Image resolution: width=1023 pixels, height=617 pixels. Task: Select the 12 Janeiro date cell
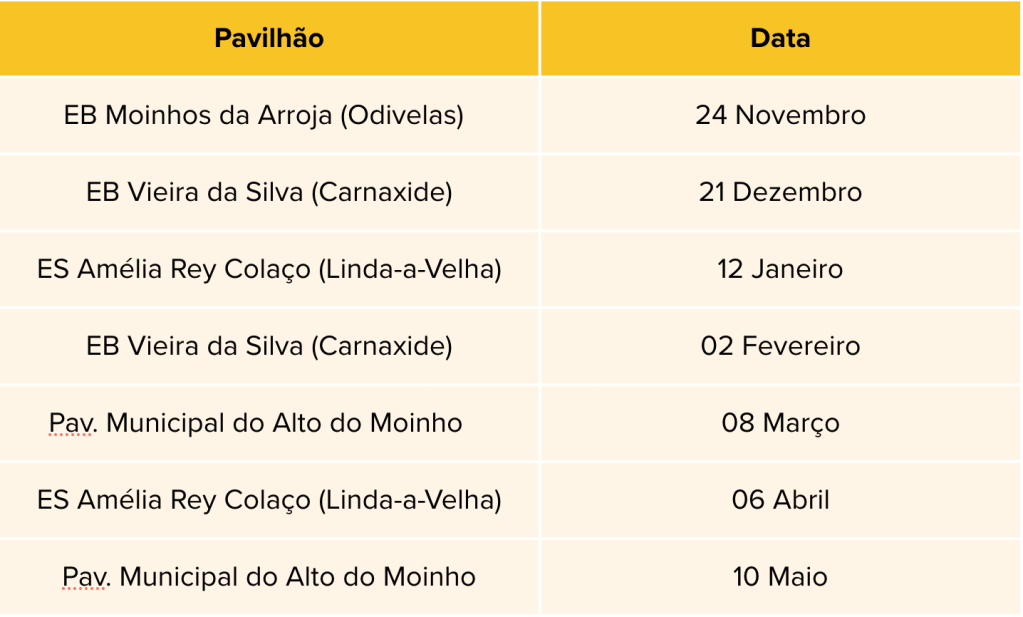point(780,269)
